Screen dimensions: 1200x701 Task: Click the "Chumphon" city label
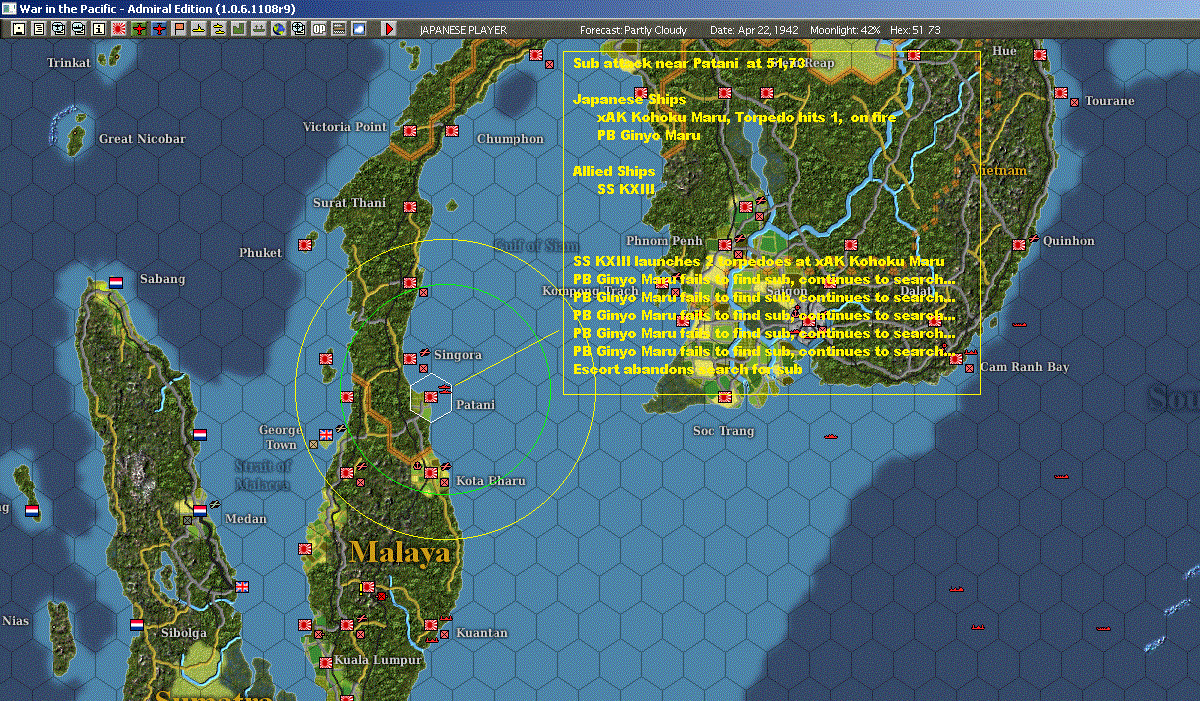click(x=510, y=139)
